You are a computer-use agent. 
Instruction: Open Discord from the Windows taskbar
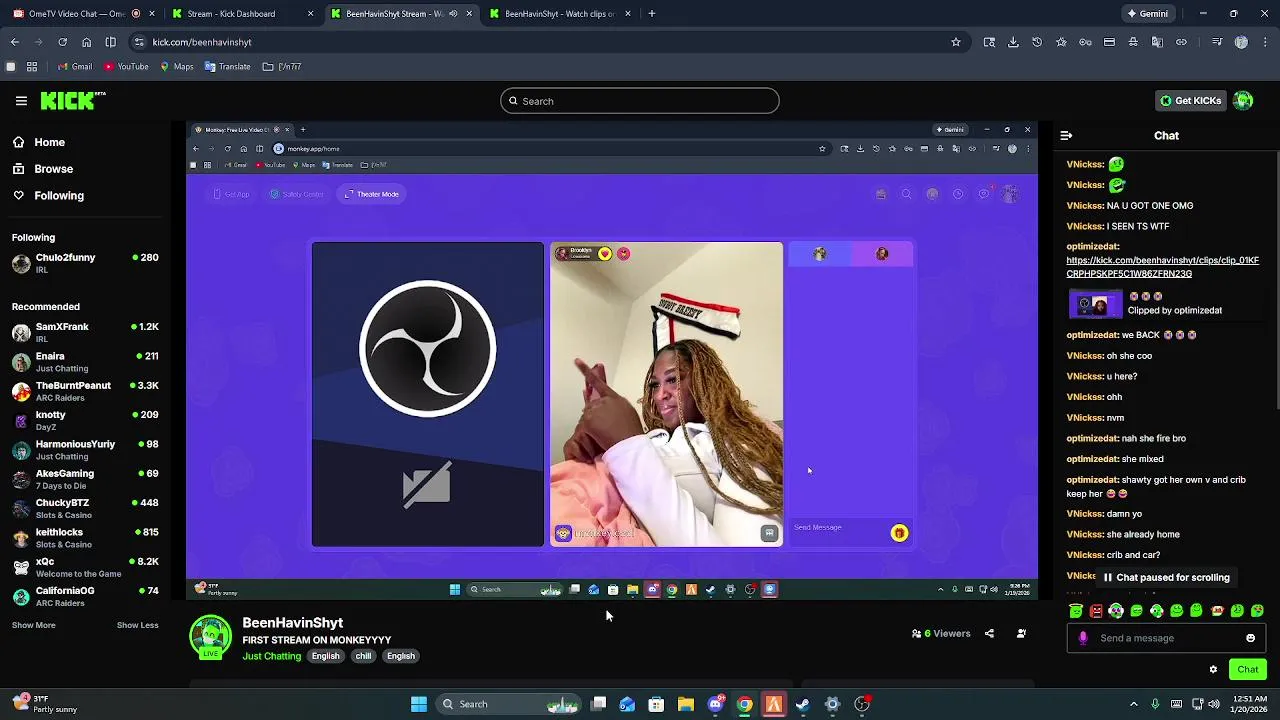(x=715, y=705)
